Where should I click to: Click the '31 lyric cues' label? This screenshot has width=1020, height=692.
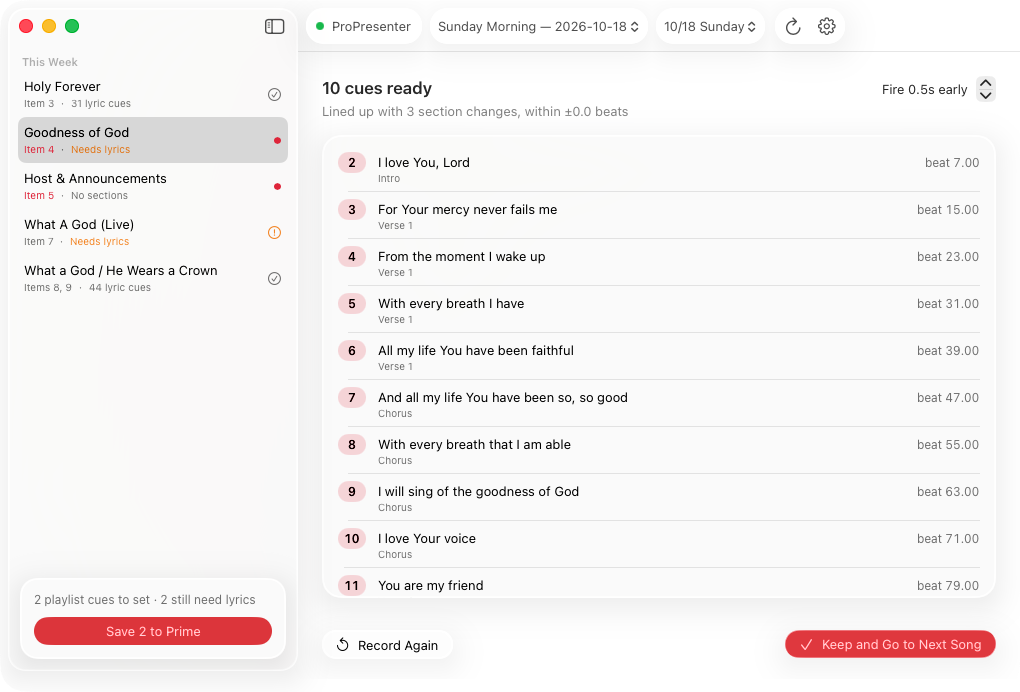coord(101,103)
